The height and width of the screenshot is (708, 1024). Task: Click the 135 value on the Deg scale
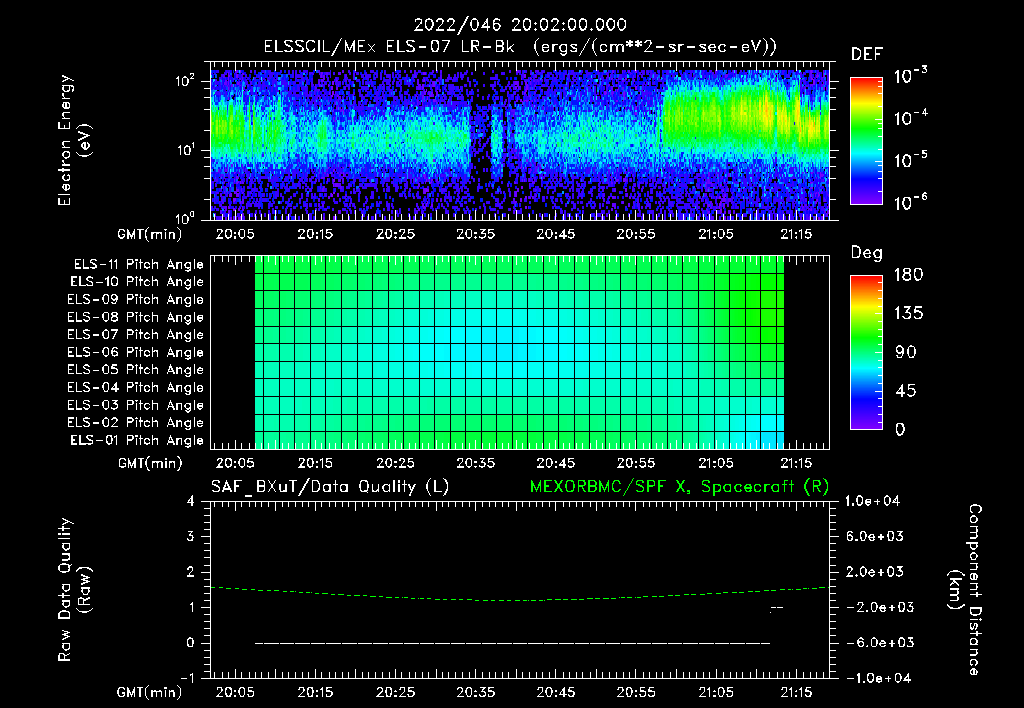[x=908, y=314]
